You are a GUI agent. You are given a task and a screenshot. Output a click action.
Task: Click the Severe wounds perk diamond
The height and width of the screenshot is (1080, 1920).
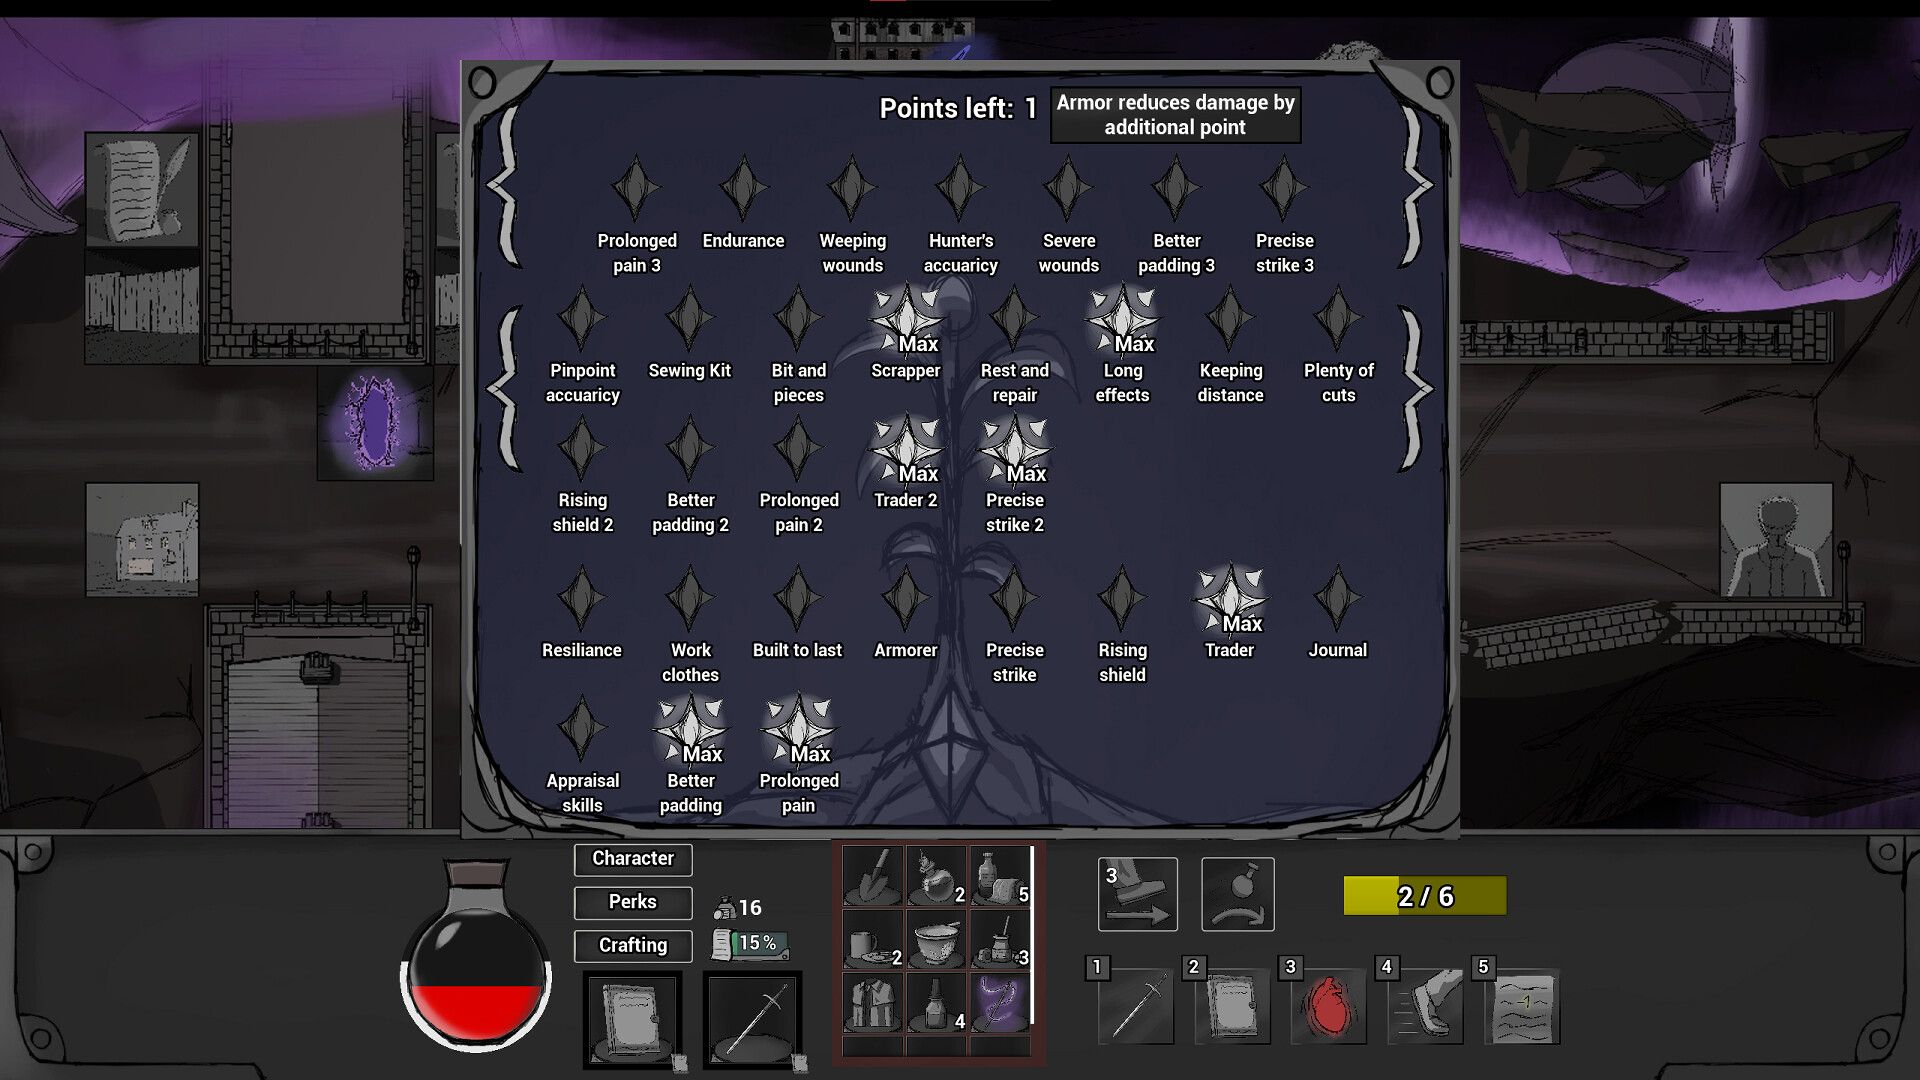(1068, 188)
